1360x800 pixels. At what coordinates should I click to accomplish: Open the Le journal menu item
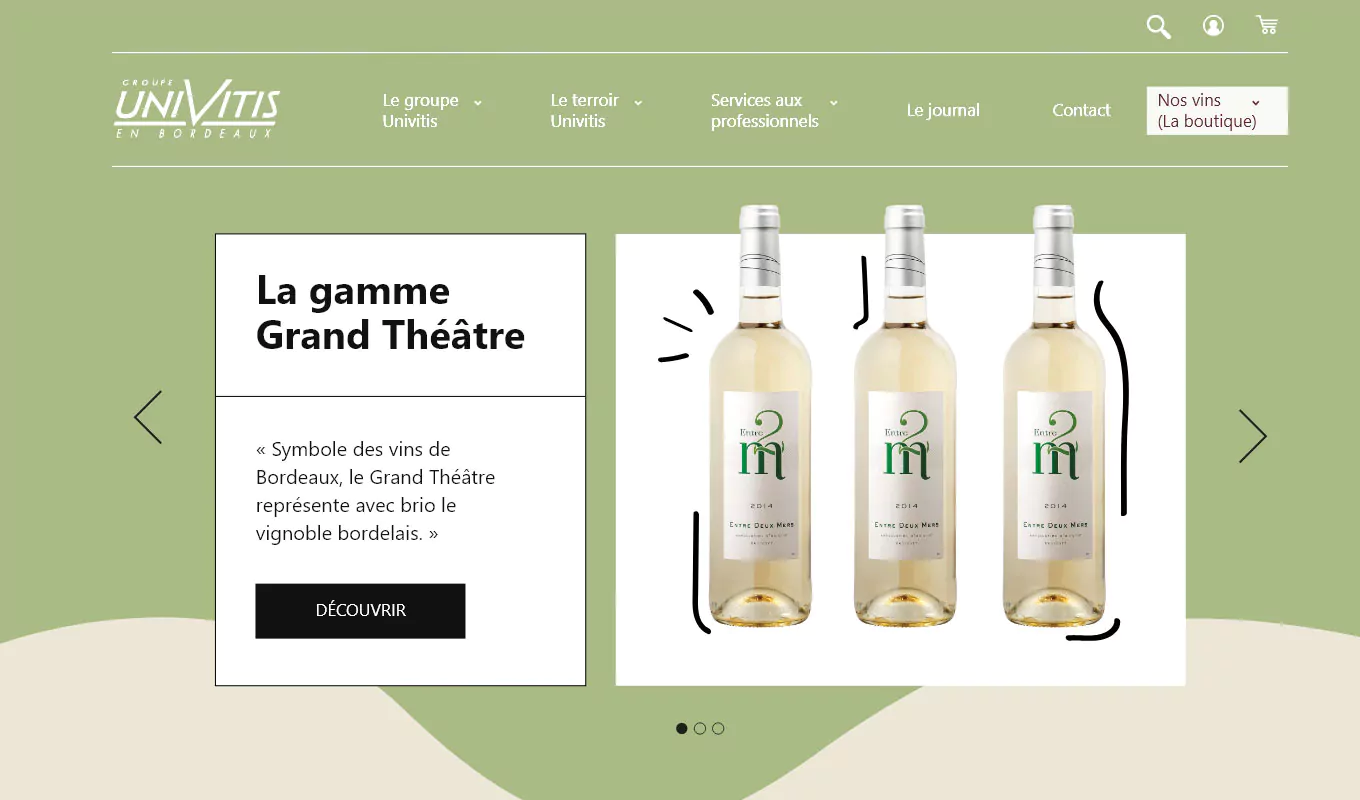942,110
